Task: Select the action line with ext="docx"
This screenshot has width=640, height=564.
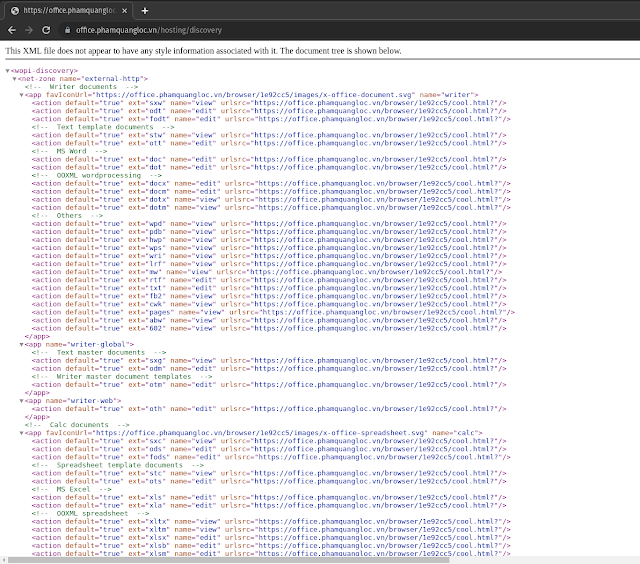Action: [x=271, y=184]
